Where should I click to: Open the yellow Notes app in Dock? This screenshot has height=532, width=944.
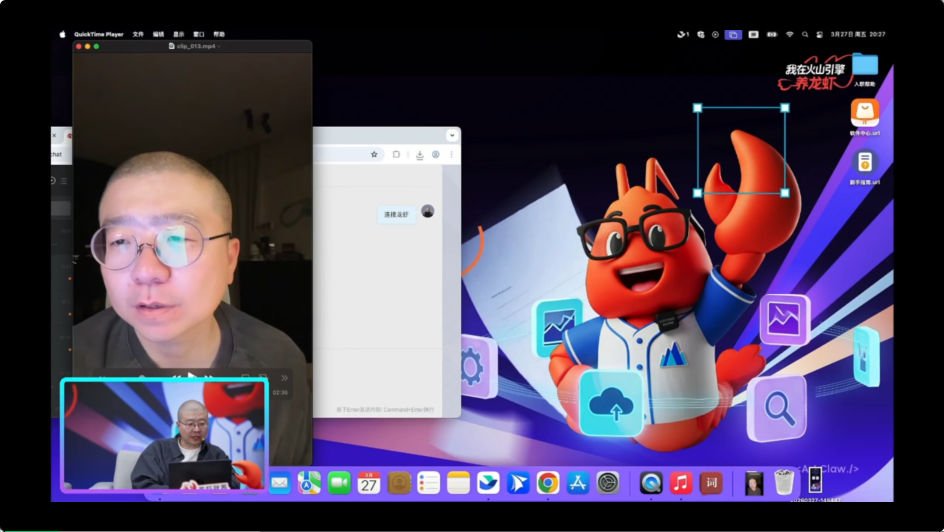click(x=458, y=483)
